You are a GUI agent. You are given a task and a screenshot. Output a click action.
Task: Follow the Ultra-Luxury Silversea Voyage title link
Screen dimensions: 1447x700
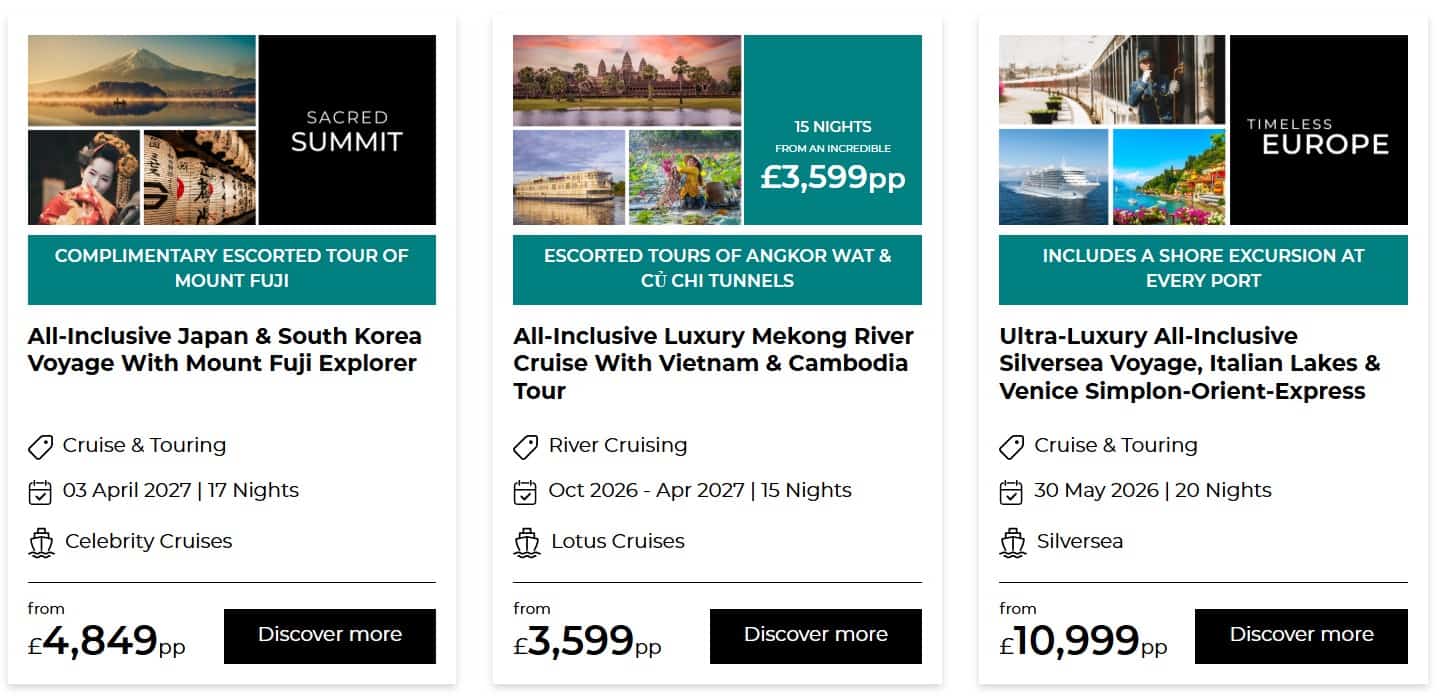[1189, 363]
